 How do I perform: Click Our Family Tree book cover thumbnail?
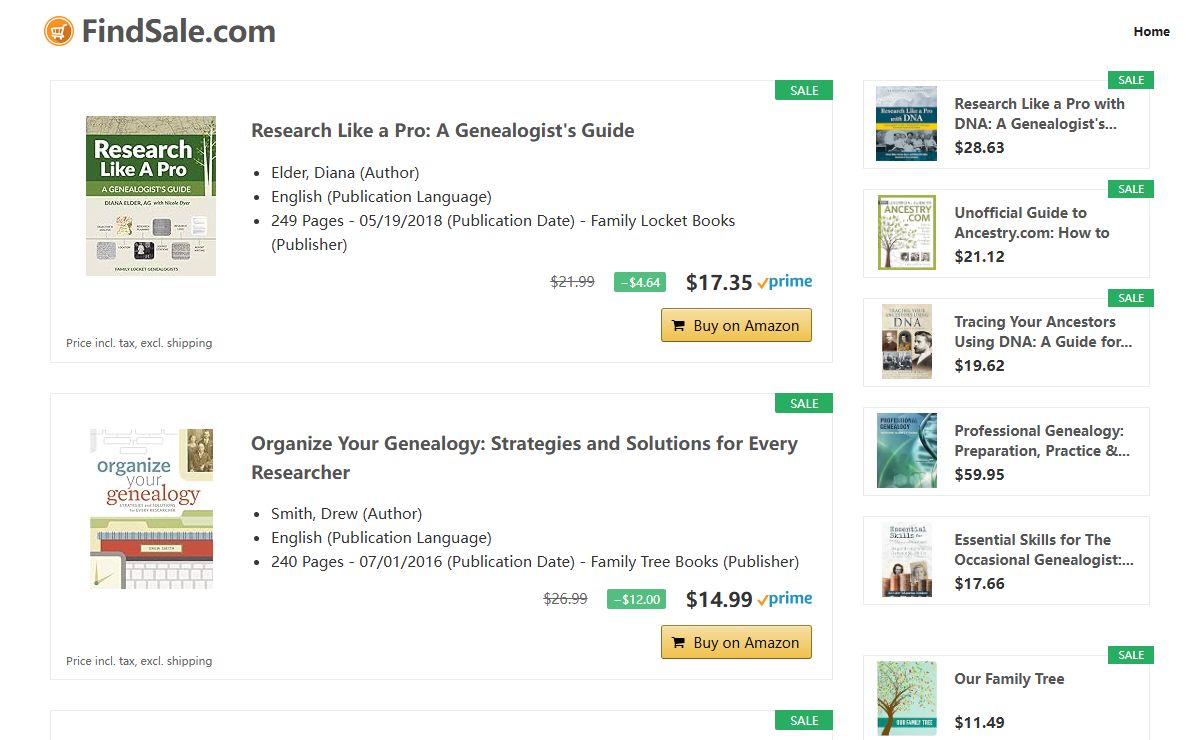(x=906, y=698)
